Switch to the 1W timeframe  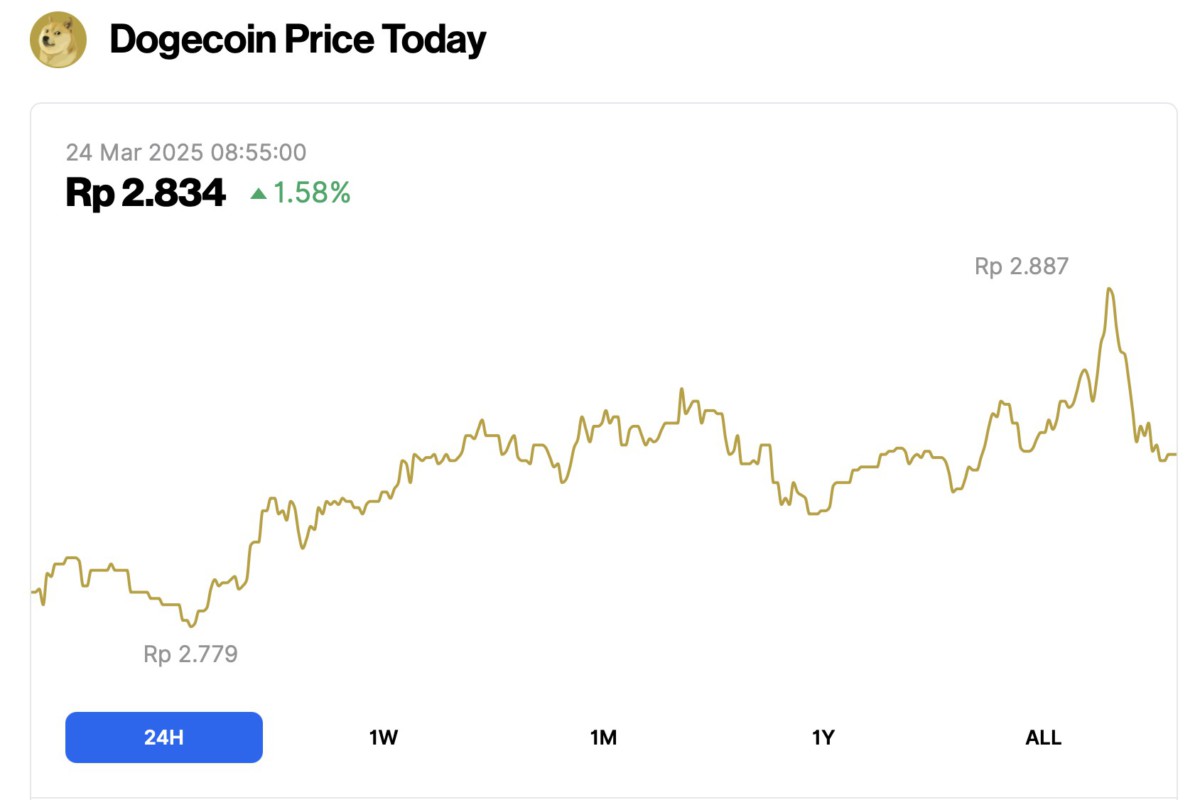383,737
